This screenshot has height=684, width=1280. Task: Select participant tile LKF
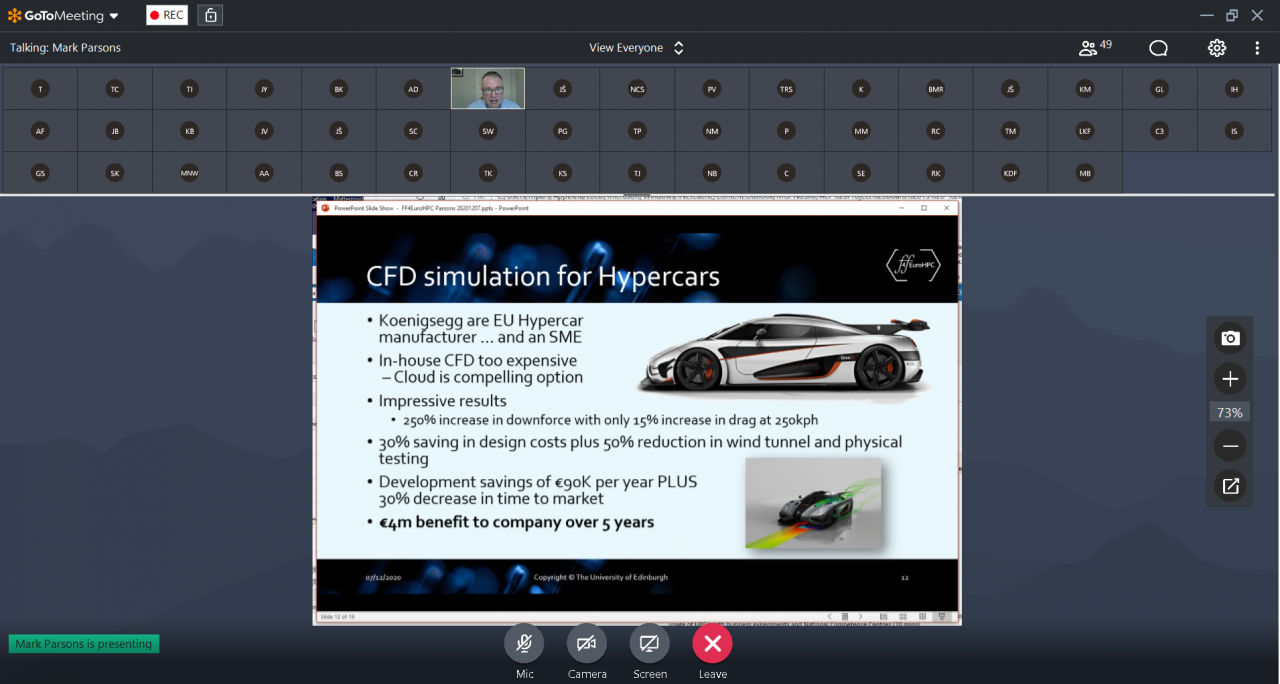click(1085, 131)
